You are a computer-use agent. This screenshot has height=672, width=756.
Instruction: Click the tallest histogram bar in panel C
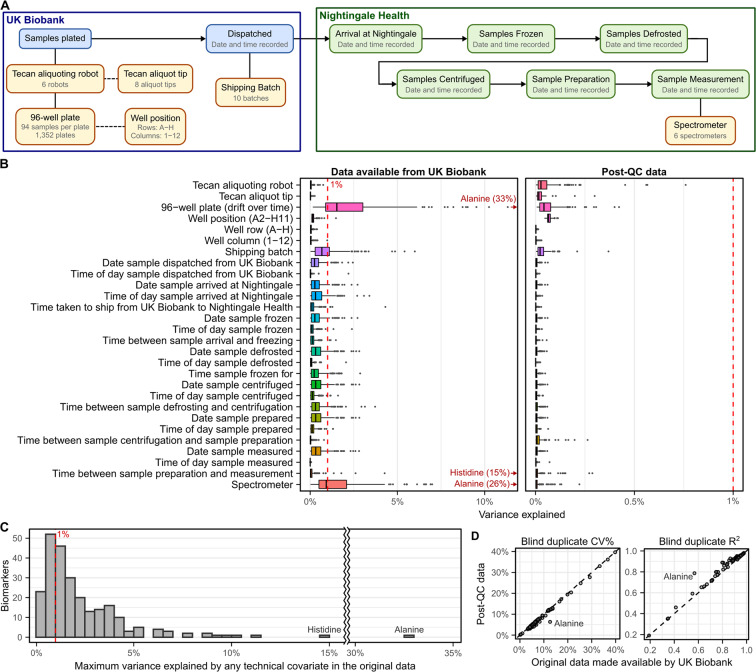point(50,585)
